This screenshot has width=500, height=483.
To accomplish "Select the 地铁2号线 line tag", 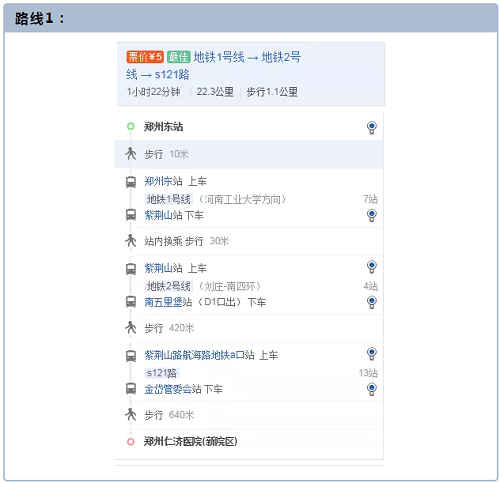I will tap(169, 286).
